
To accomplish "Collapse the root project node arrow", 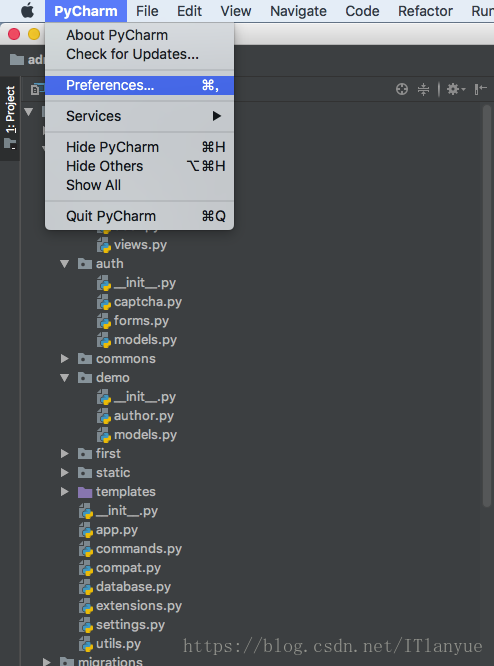I will click(x=28, y=112).
